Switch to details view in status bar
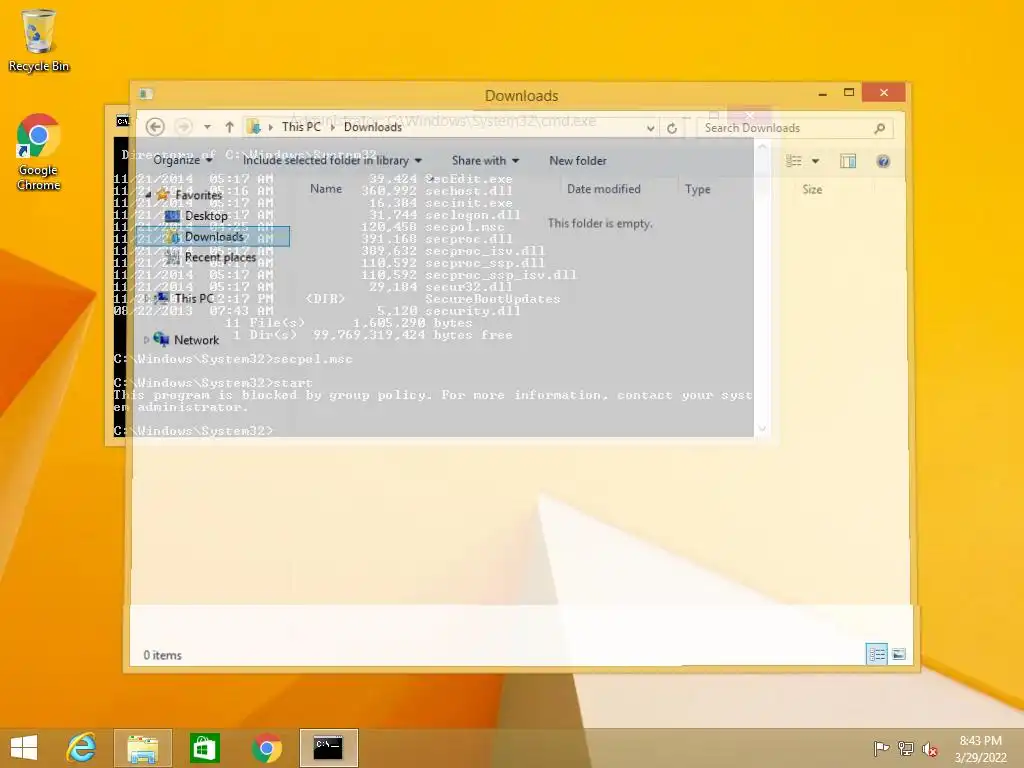 click(876, 654)
